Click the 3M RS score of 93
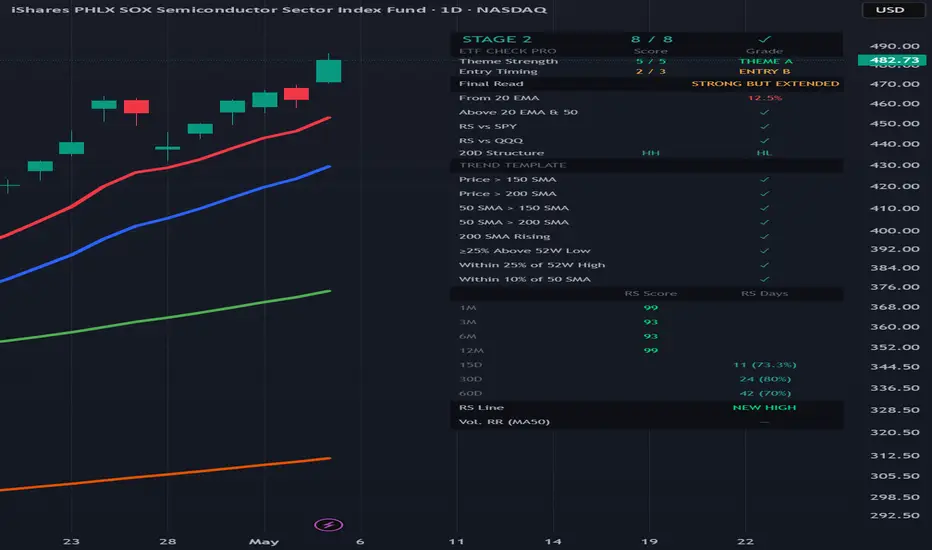The width and height of the screenshot is (932, 550). [x=651, y=322]
